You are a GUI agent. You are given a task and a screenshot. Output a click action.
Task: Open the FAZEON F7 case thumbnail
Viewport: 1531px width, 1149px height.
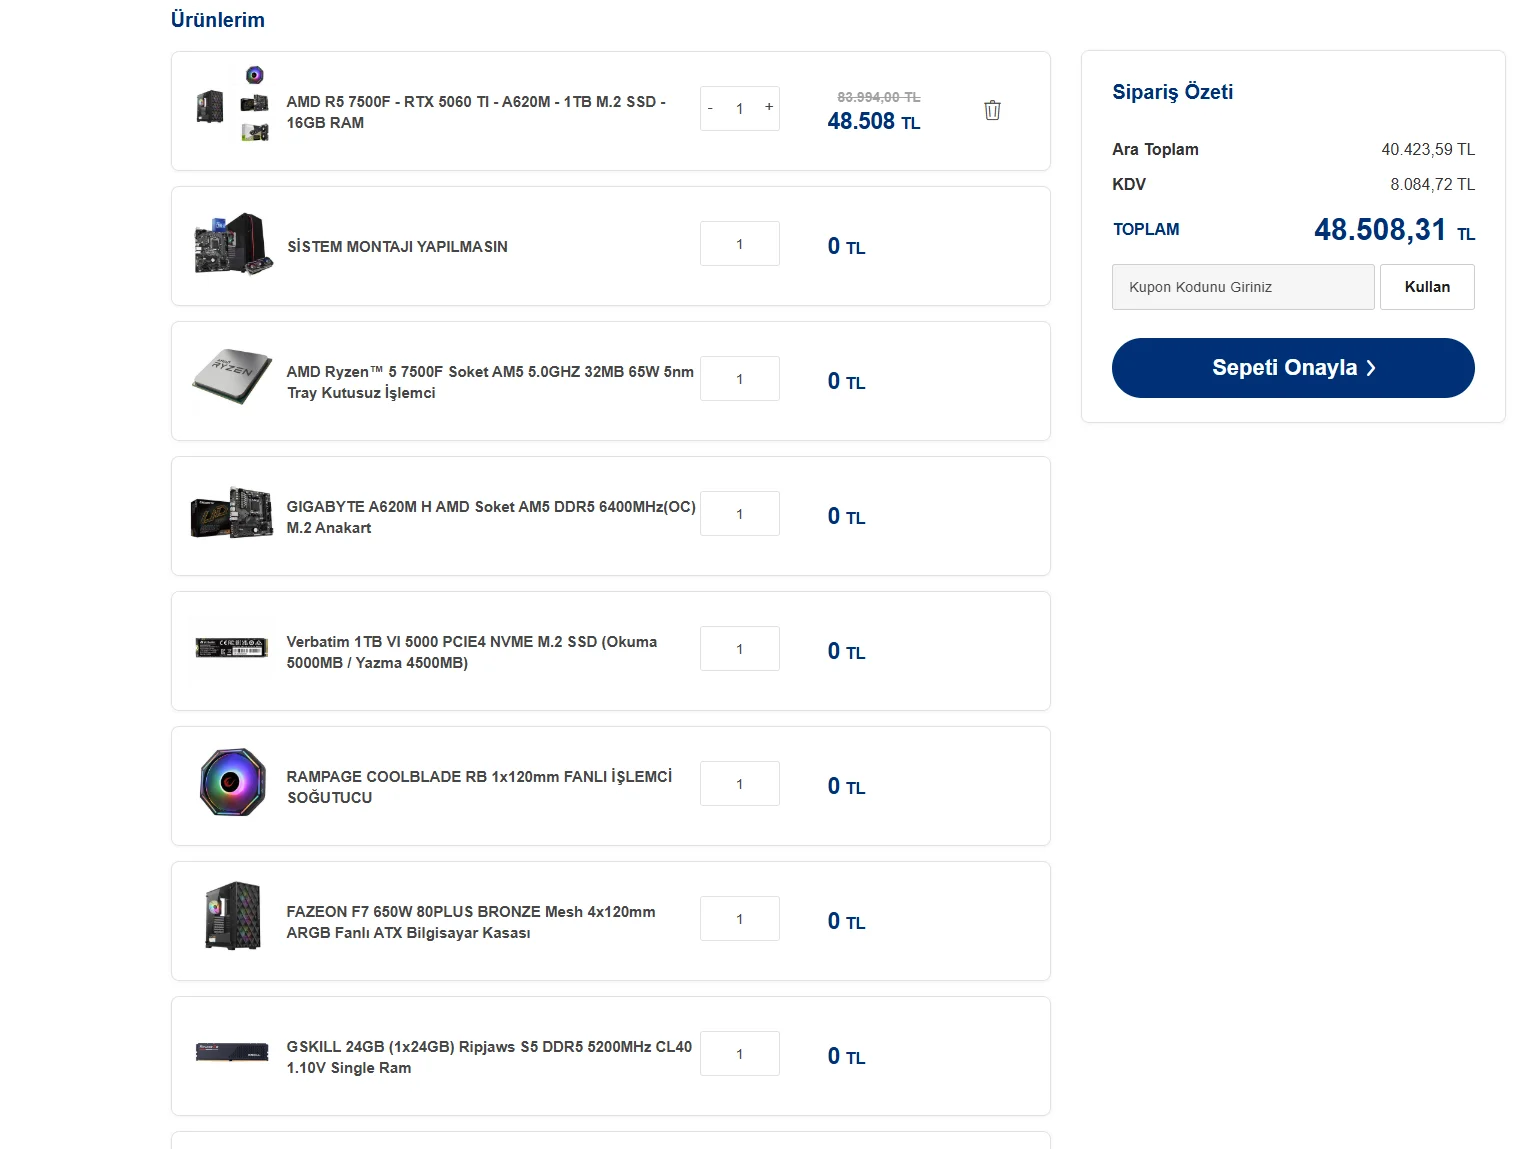tap(233, 915)
